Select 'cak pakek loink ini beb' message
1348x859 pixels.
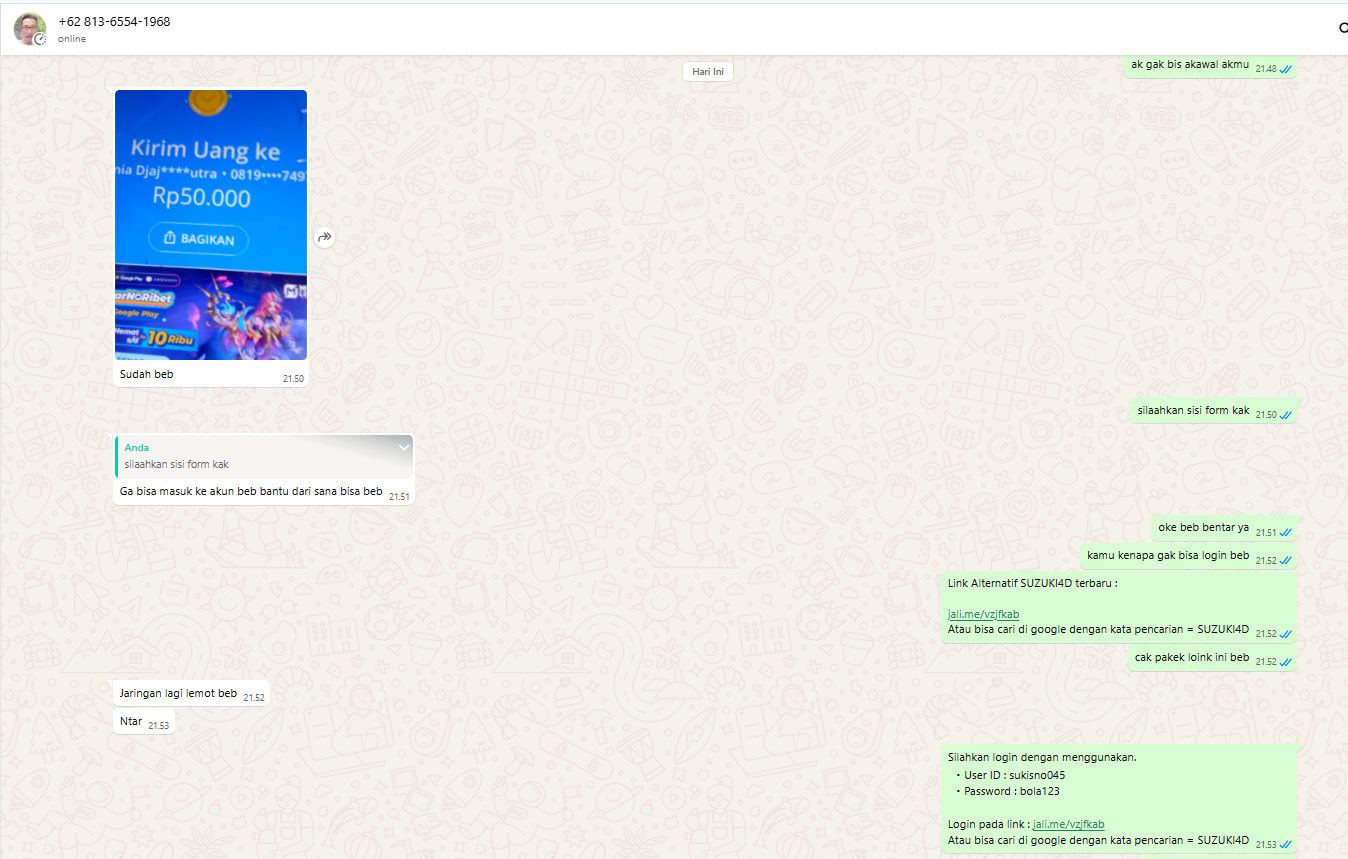1192,657
